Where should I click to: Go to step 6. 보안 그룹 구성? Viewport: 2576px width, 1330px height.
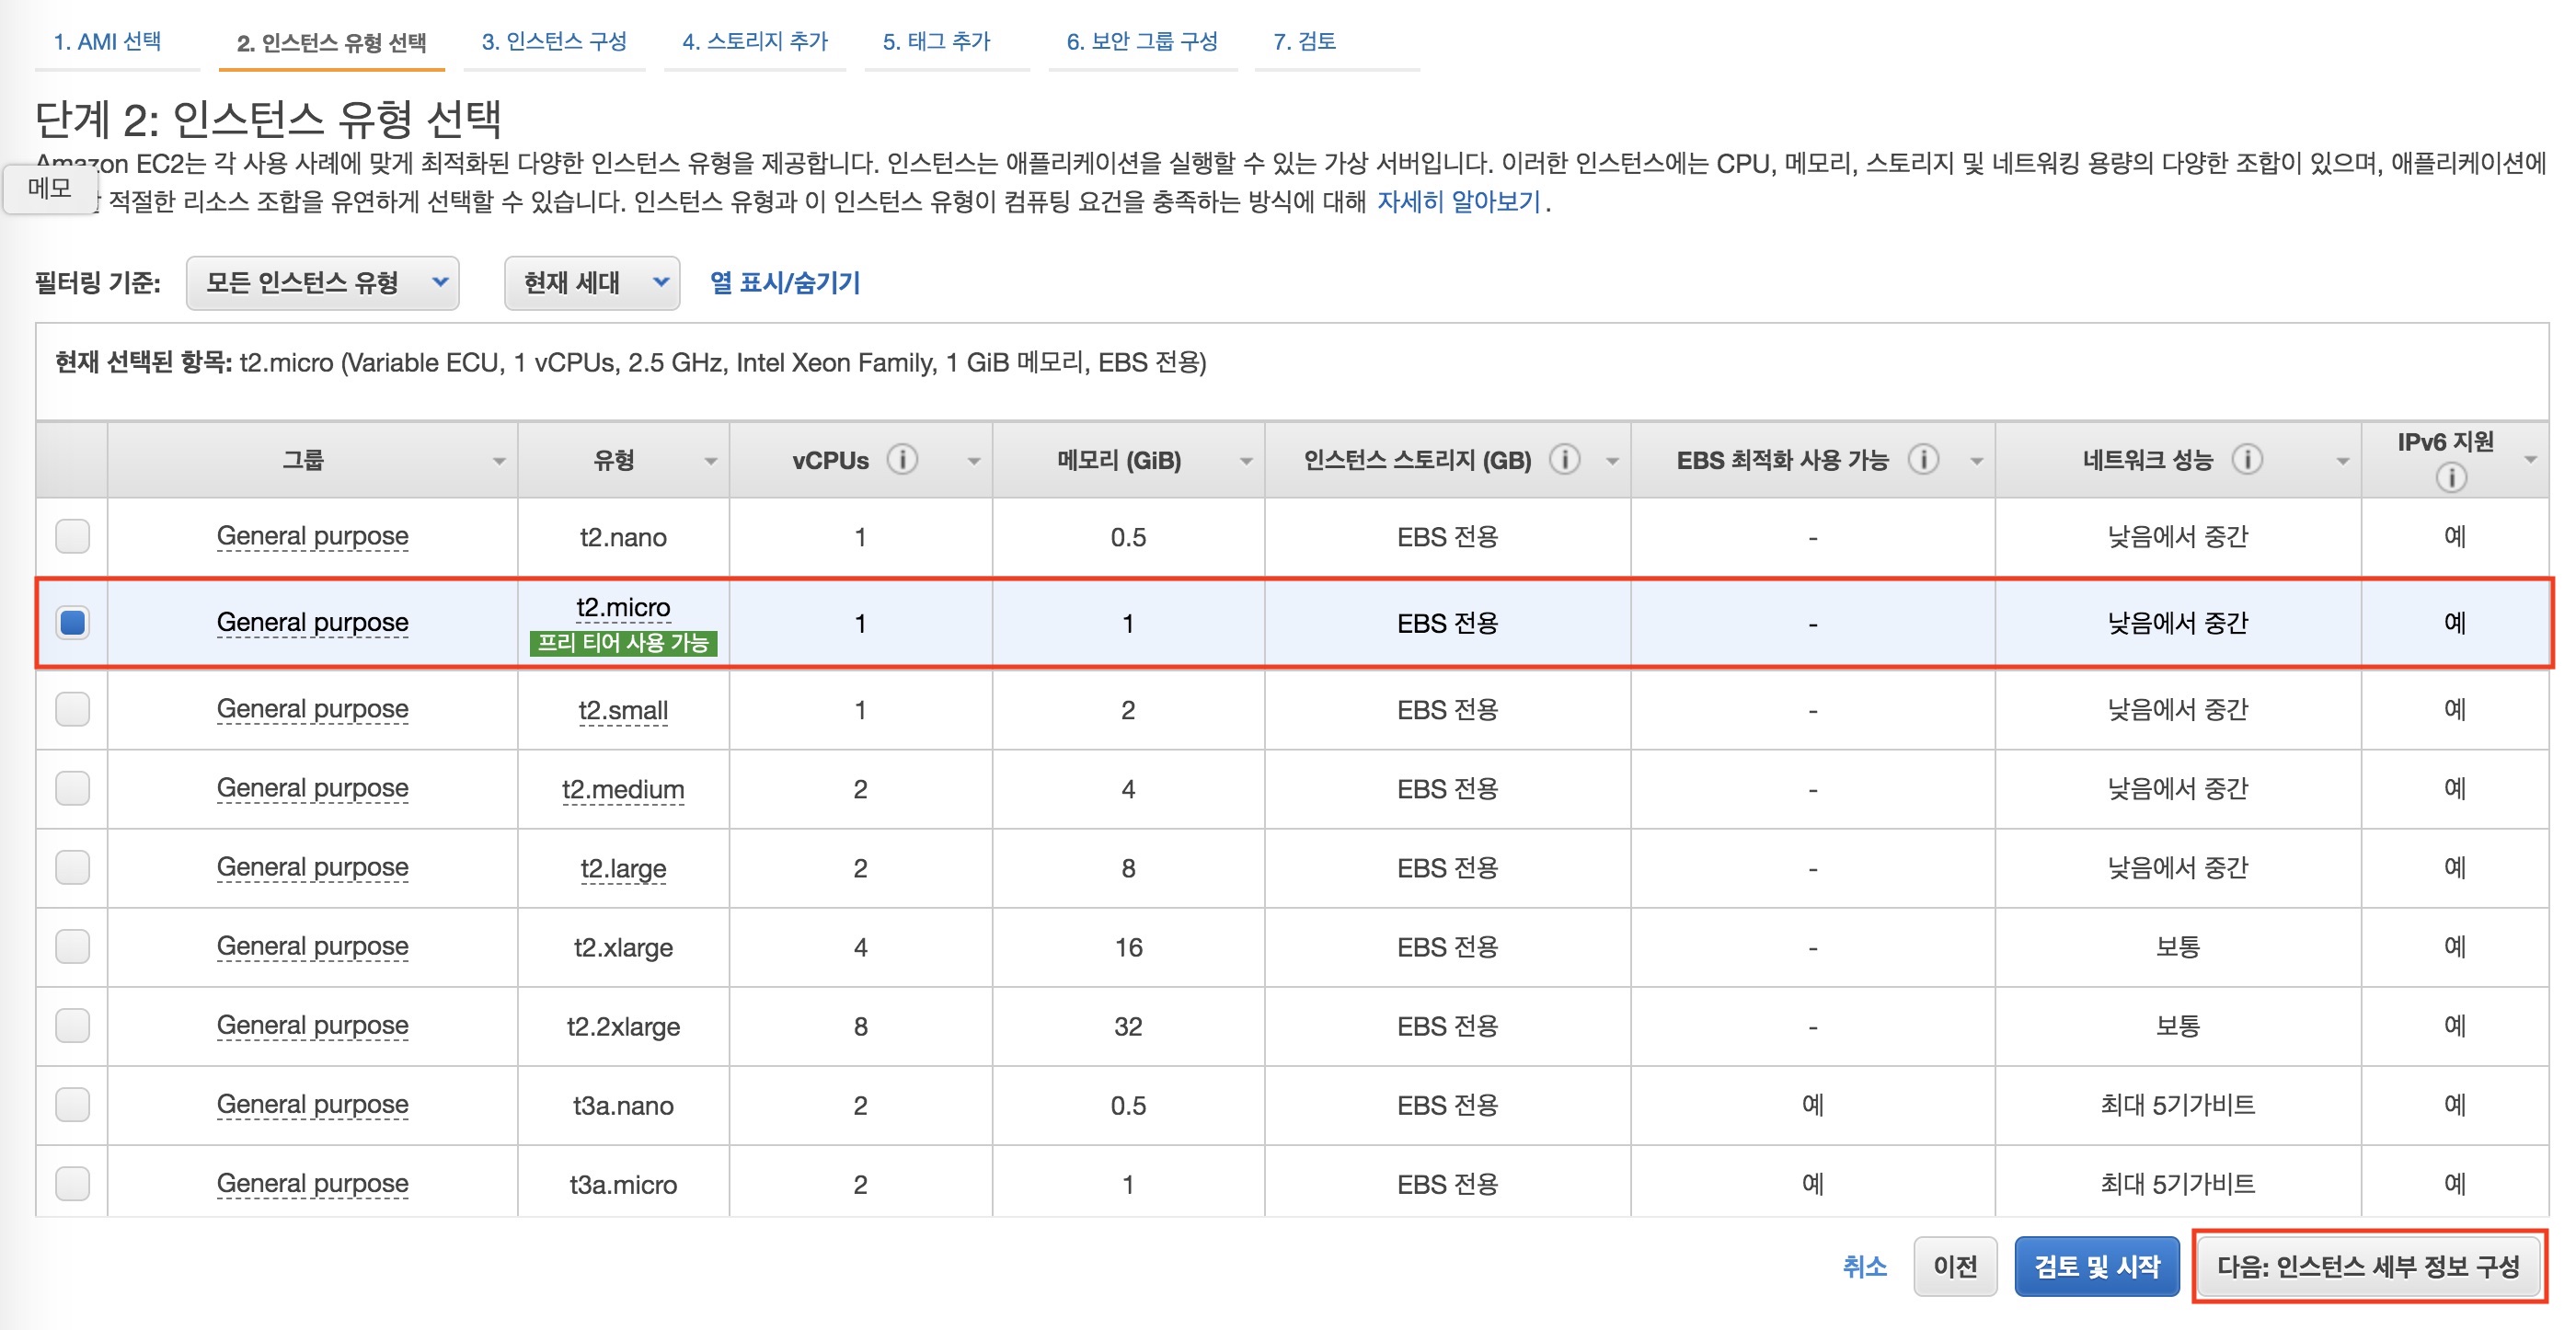1142,42
